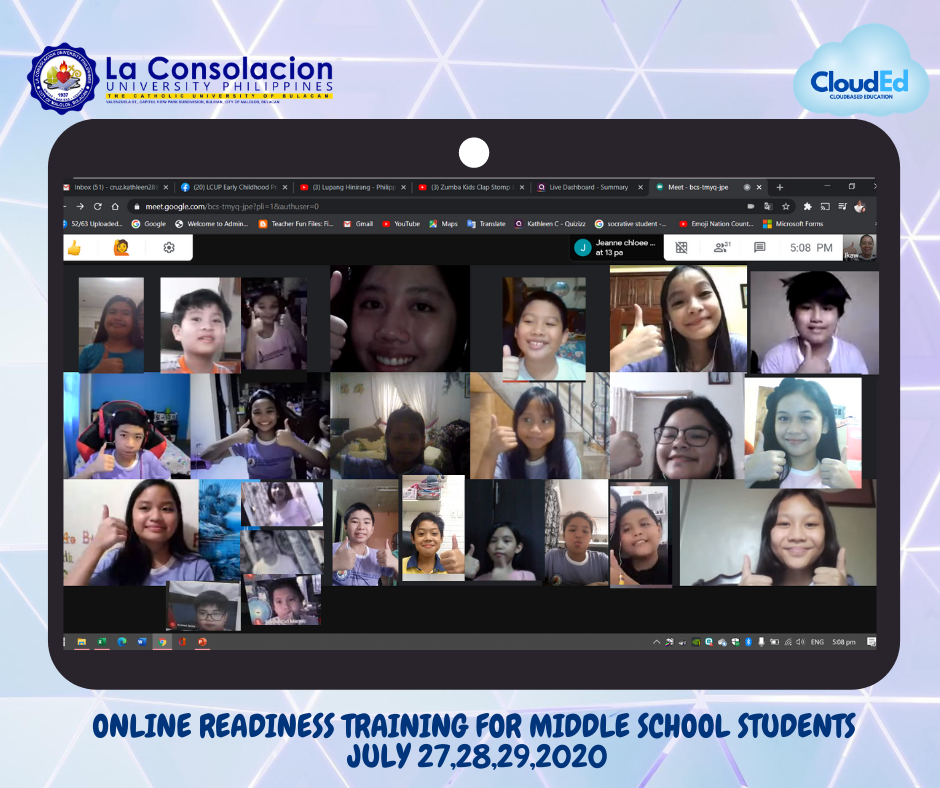Reload the Meet page

click(98, 206)
